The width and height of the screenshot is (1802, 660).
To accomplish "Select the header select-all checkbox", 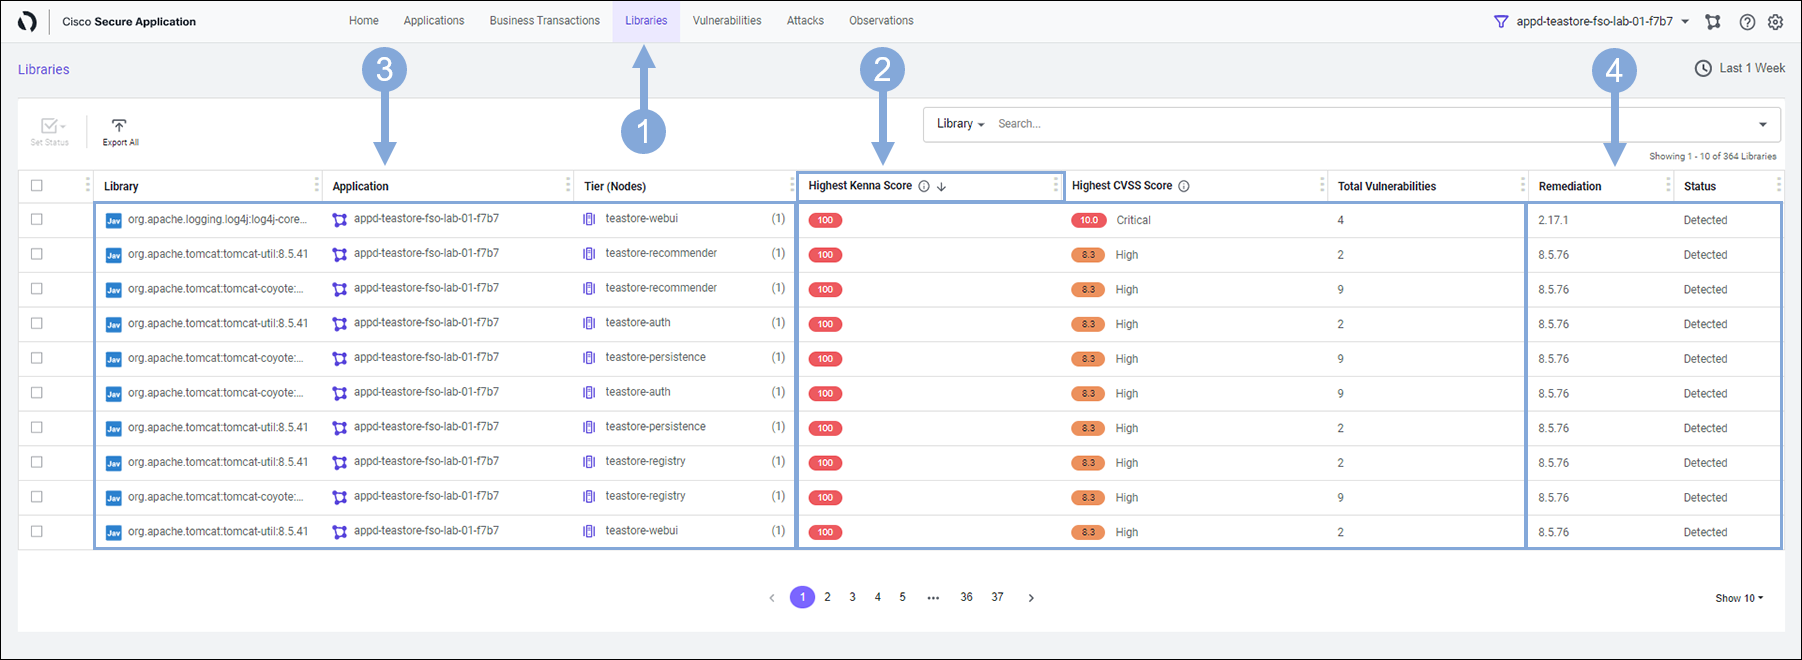I will point(37,185).
